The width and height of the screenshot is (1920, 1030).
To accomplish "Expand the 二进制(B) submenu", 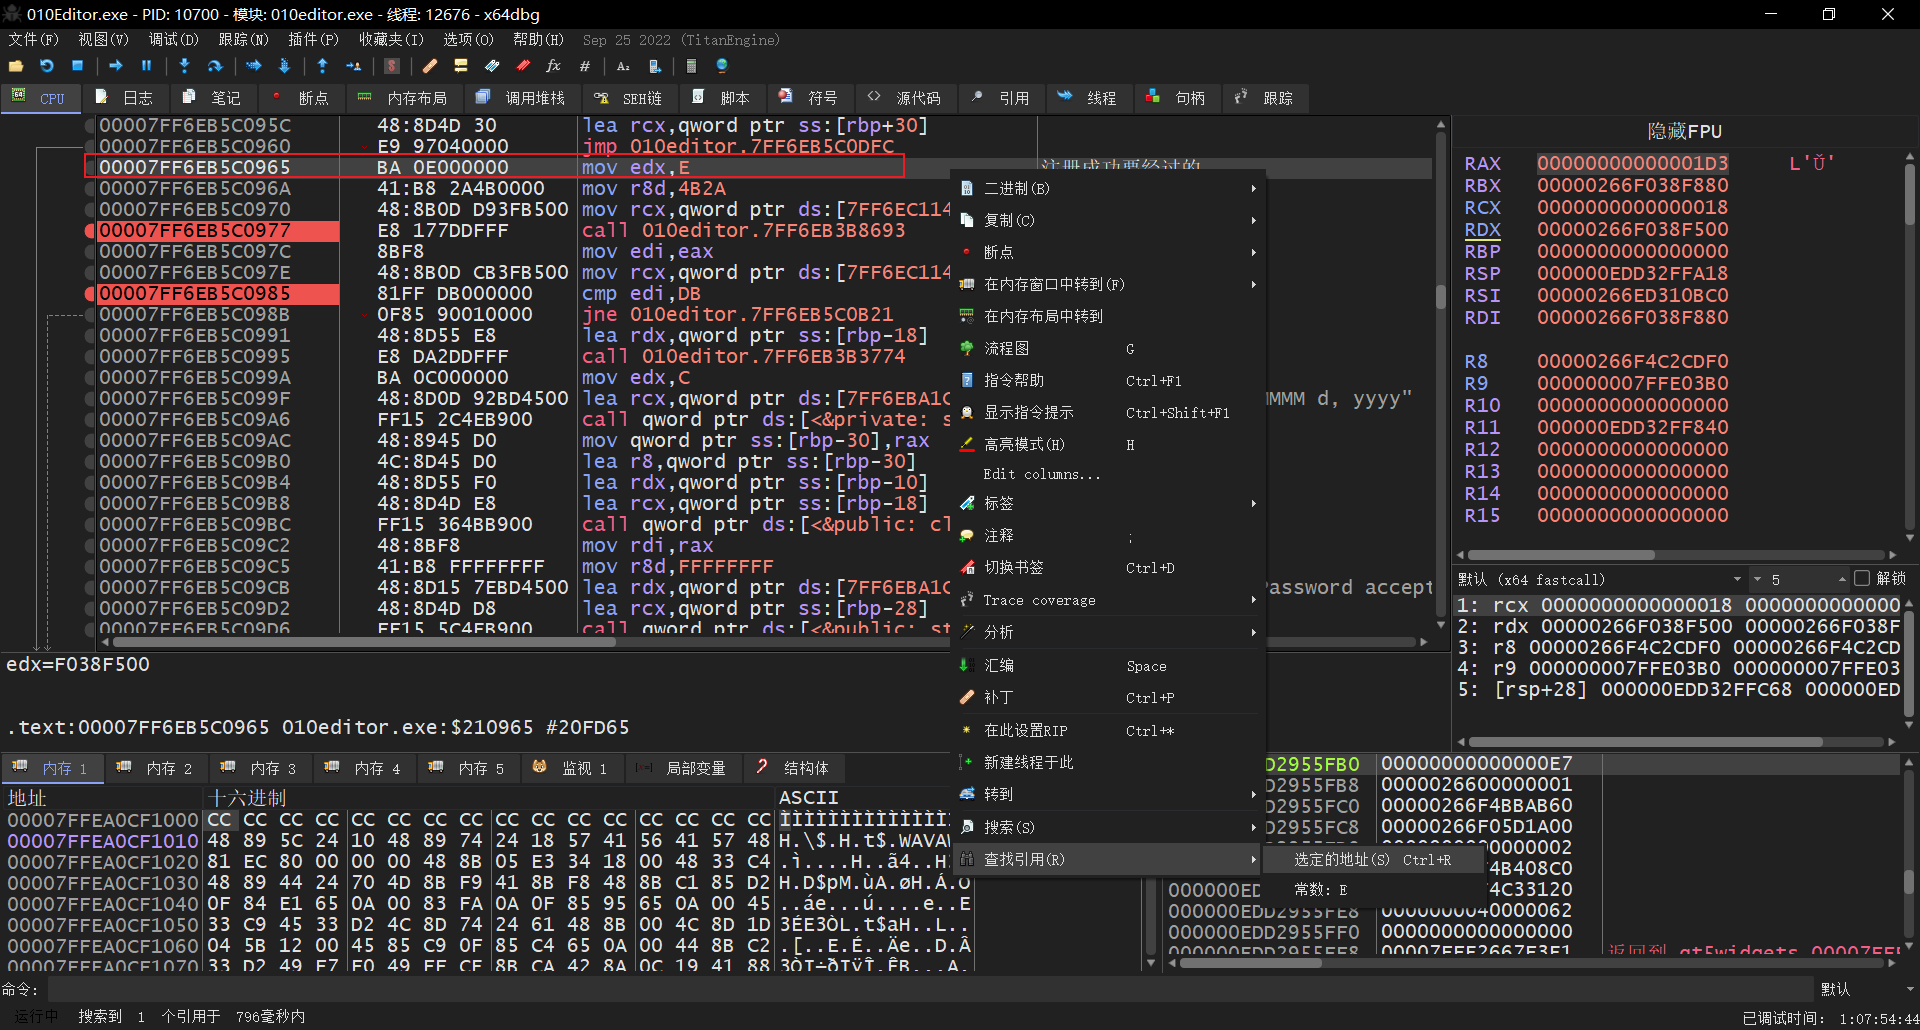I will click(x=1017, y=189).
